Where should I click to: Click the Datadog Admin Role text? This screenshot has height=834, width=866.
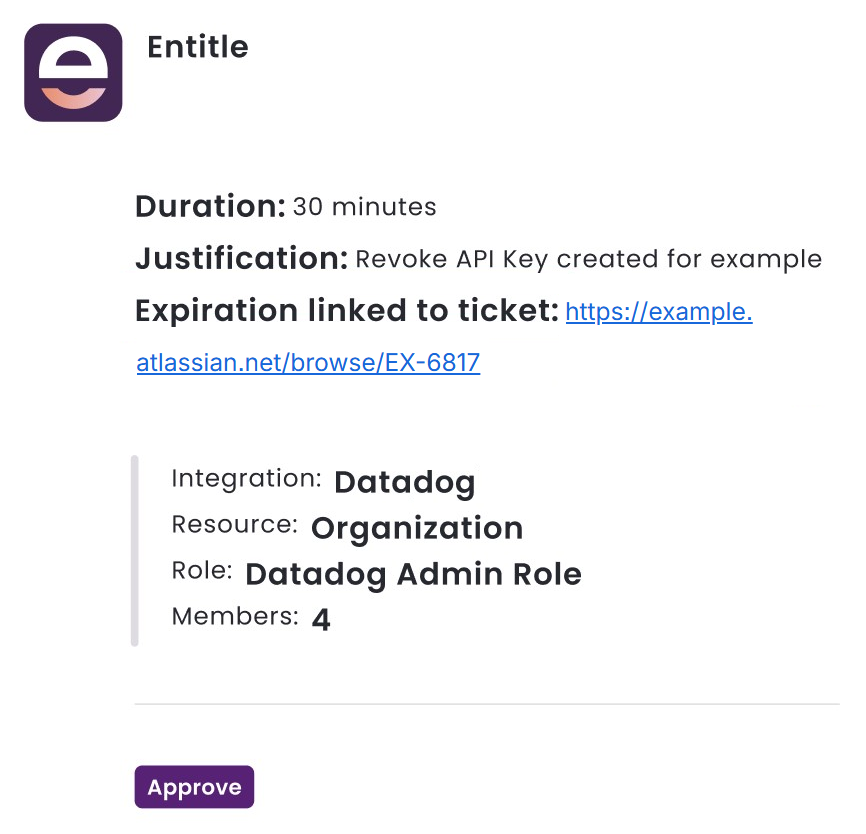pyautogui.click(x=412, y=575)
